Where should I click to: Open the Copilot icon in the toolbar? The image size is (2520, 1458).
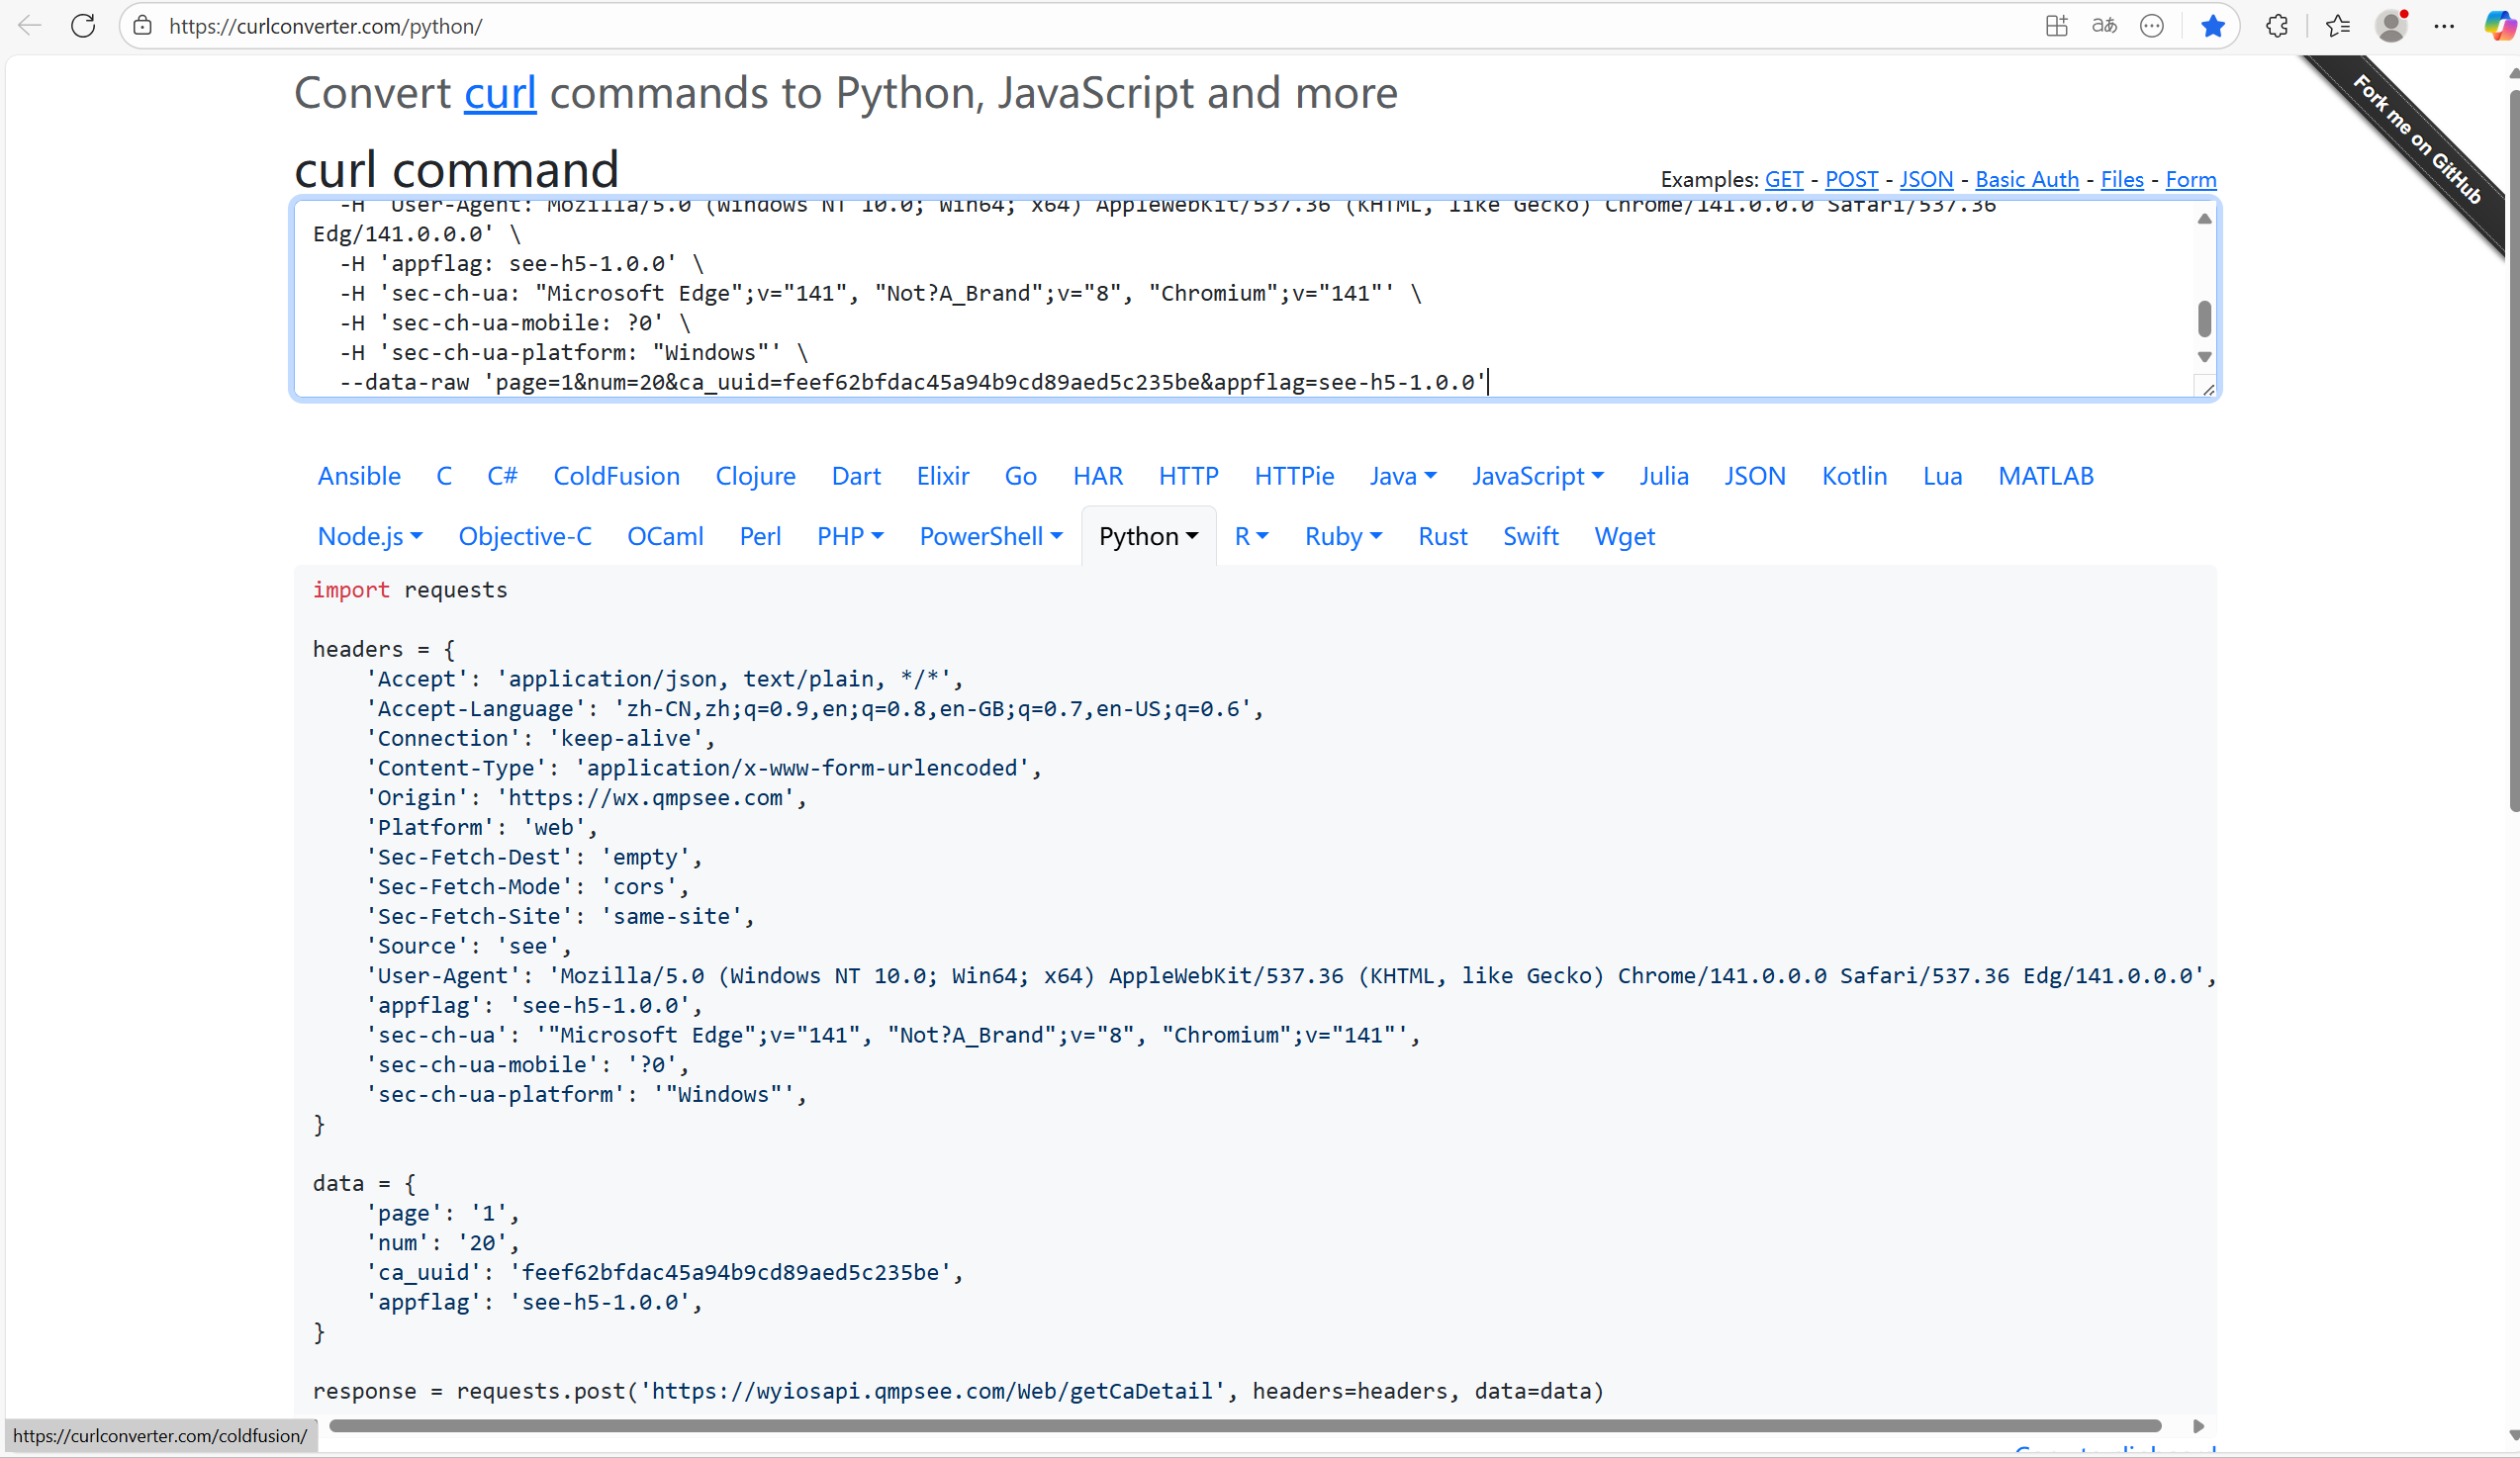2498,26
